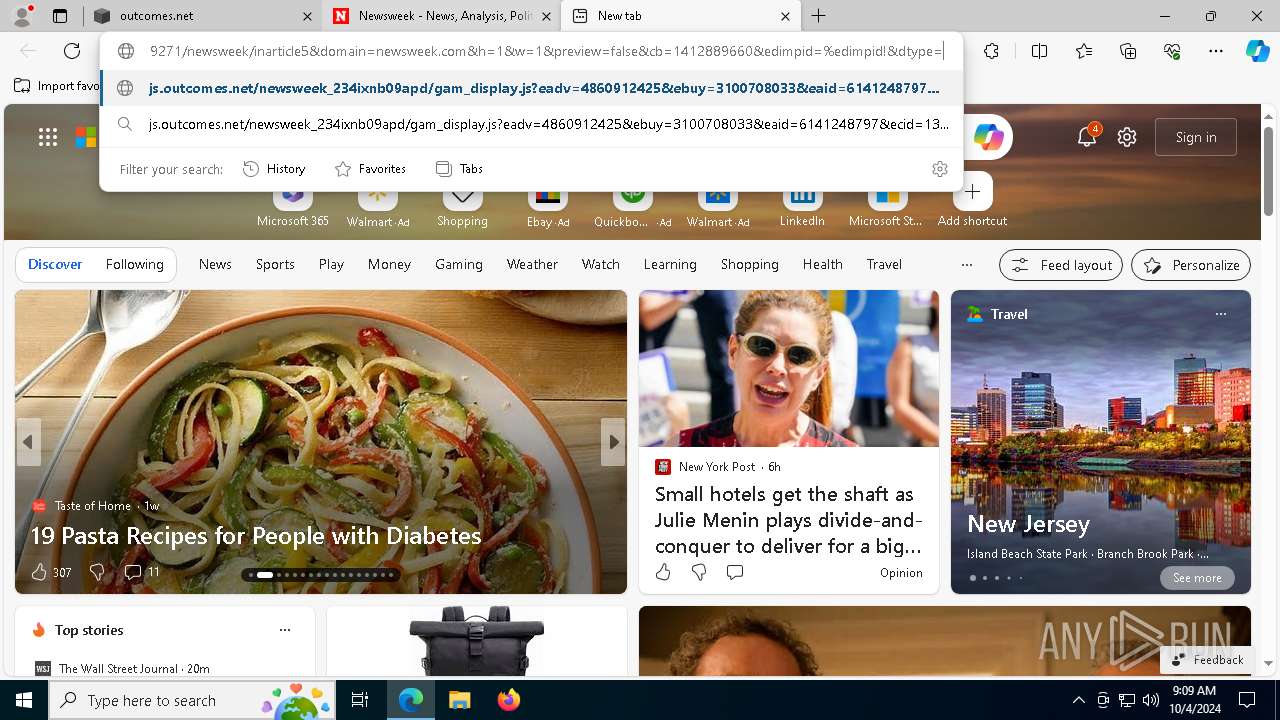Viewport: 1280px width, 720px height.
Task: Click See more on New Jersey card
Action: [x=1197, y=578]
